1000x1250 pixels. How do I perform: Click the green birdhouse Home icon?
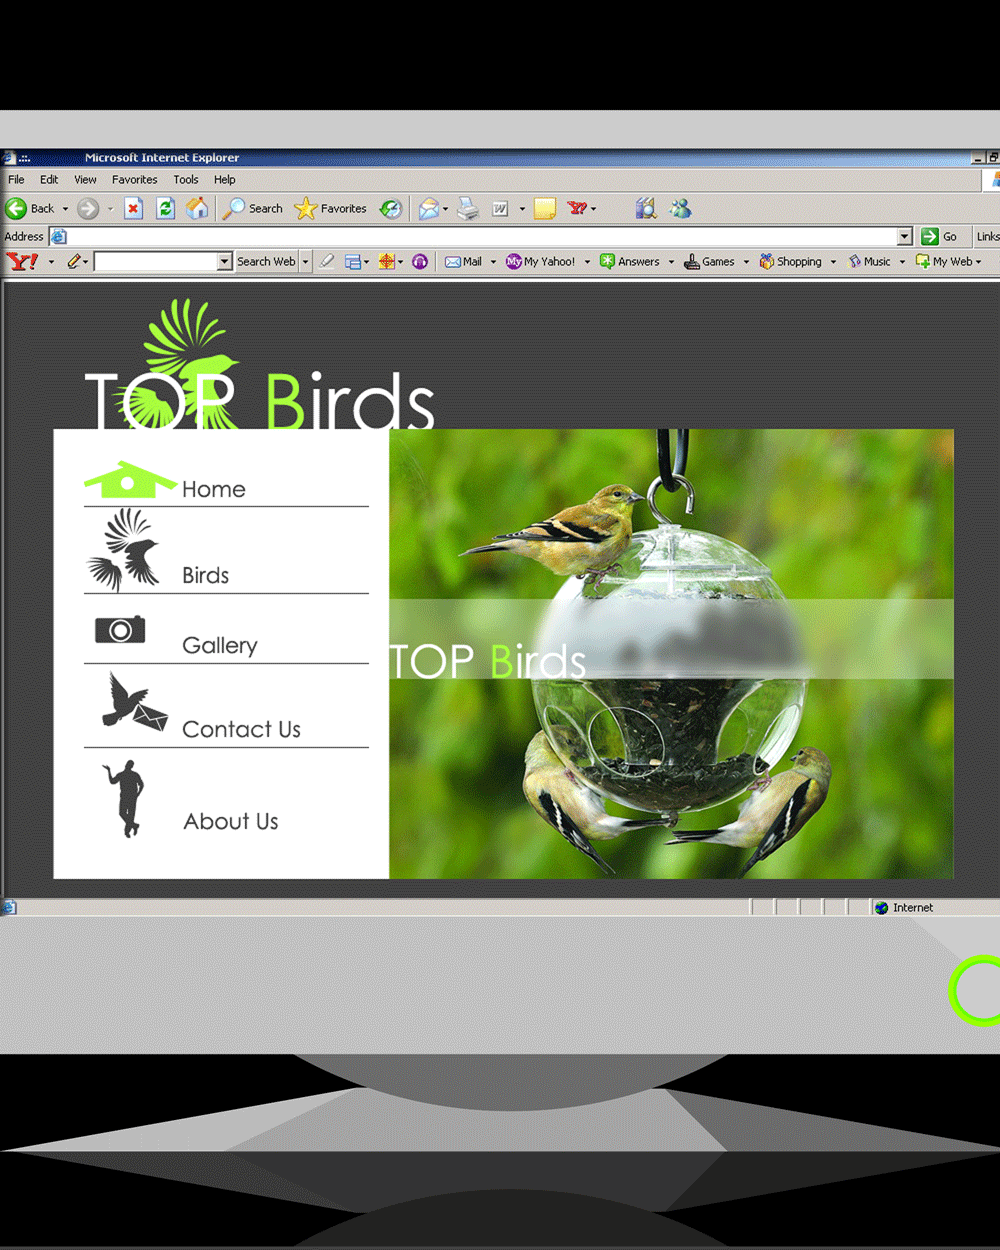tap(128, 481)
